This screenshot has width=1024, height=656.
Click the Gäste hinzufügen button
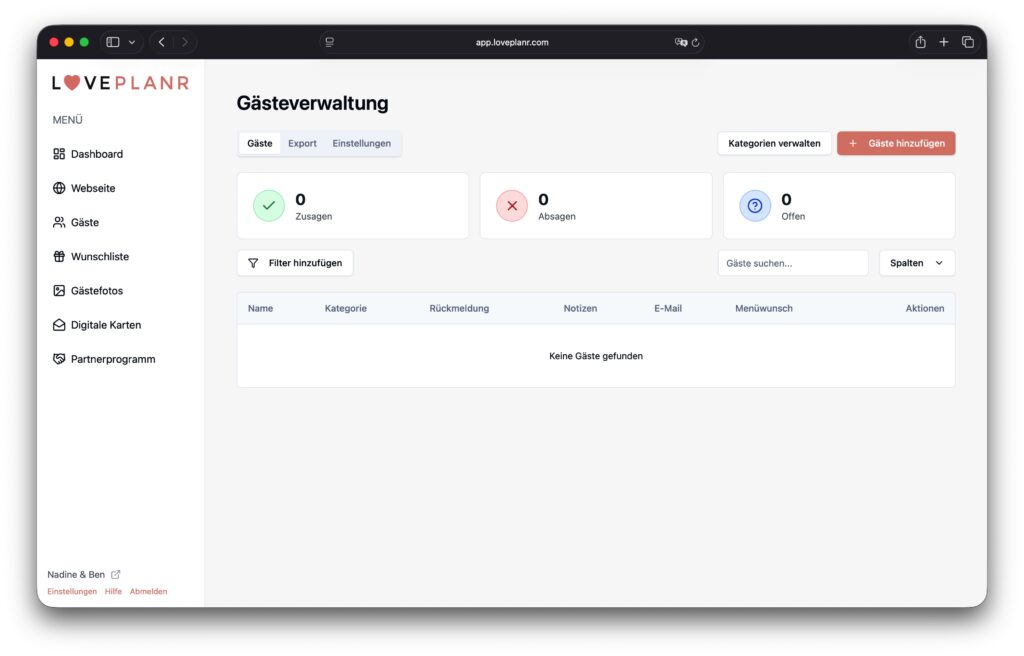896,143
